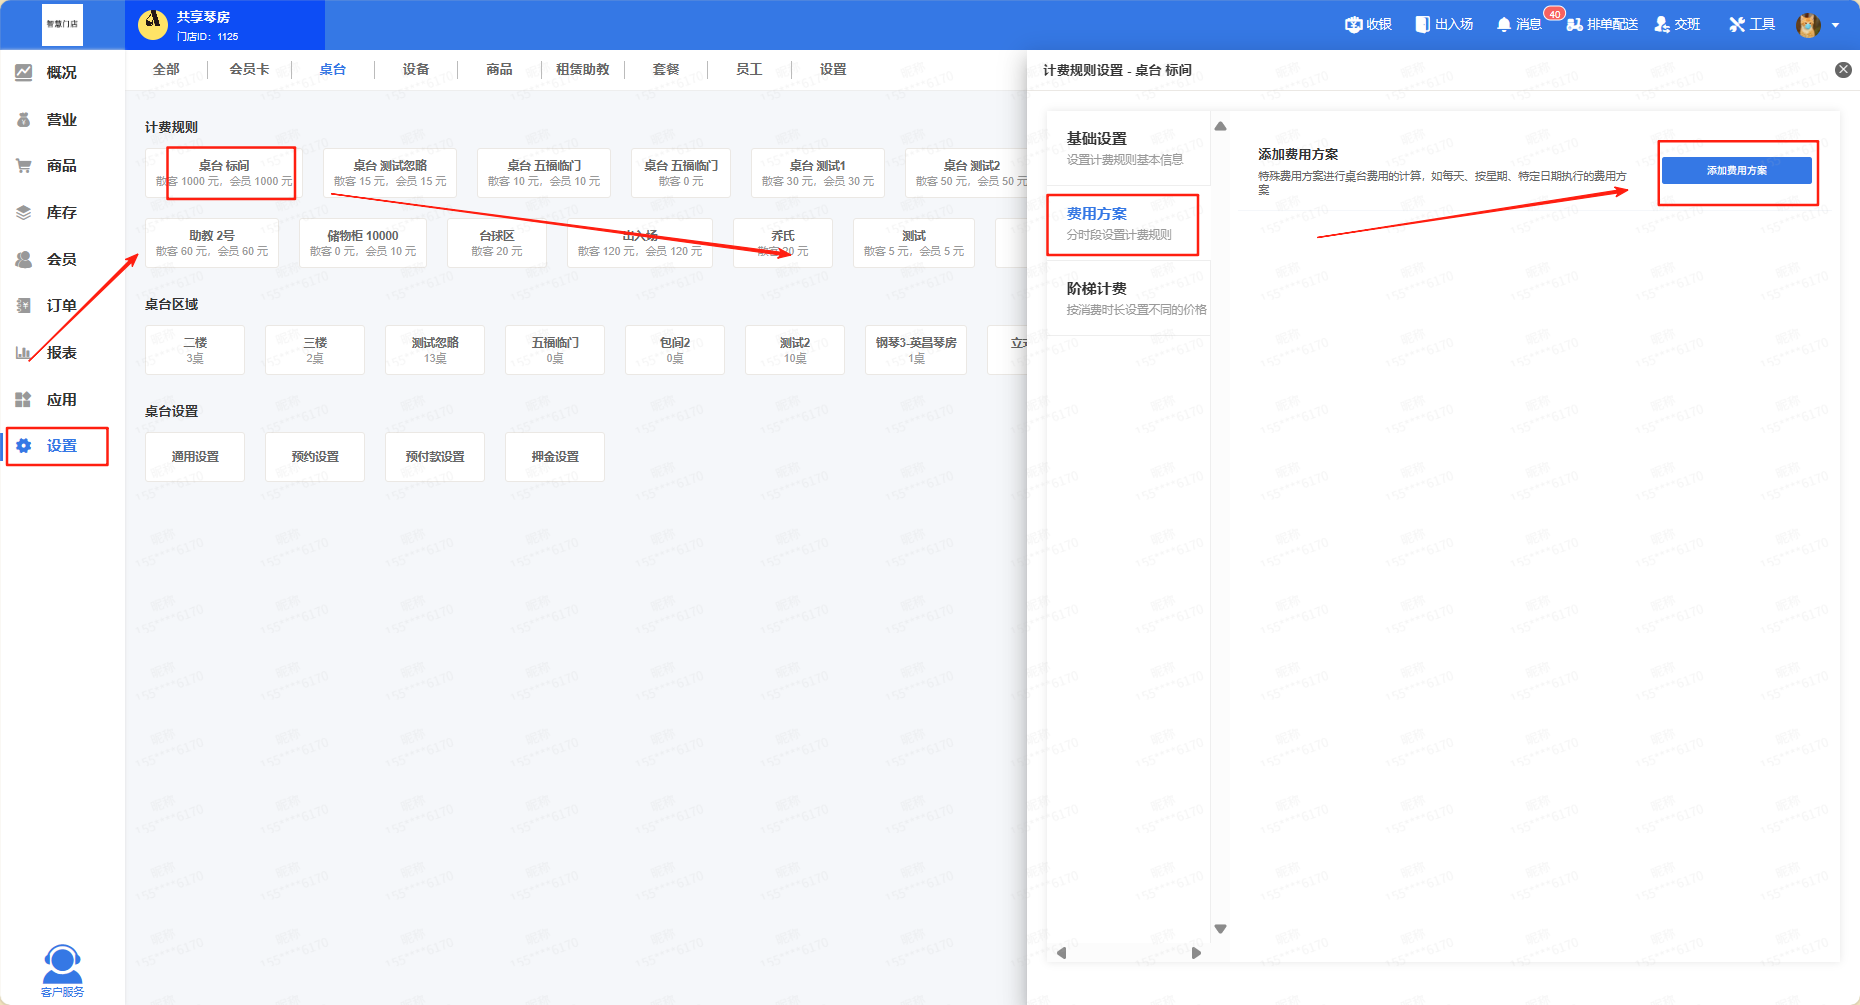Screen dimensions: 1860x1005
Task: Open the 营业 sidebar icon
Action: pos(24,119)
